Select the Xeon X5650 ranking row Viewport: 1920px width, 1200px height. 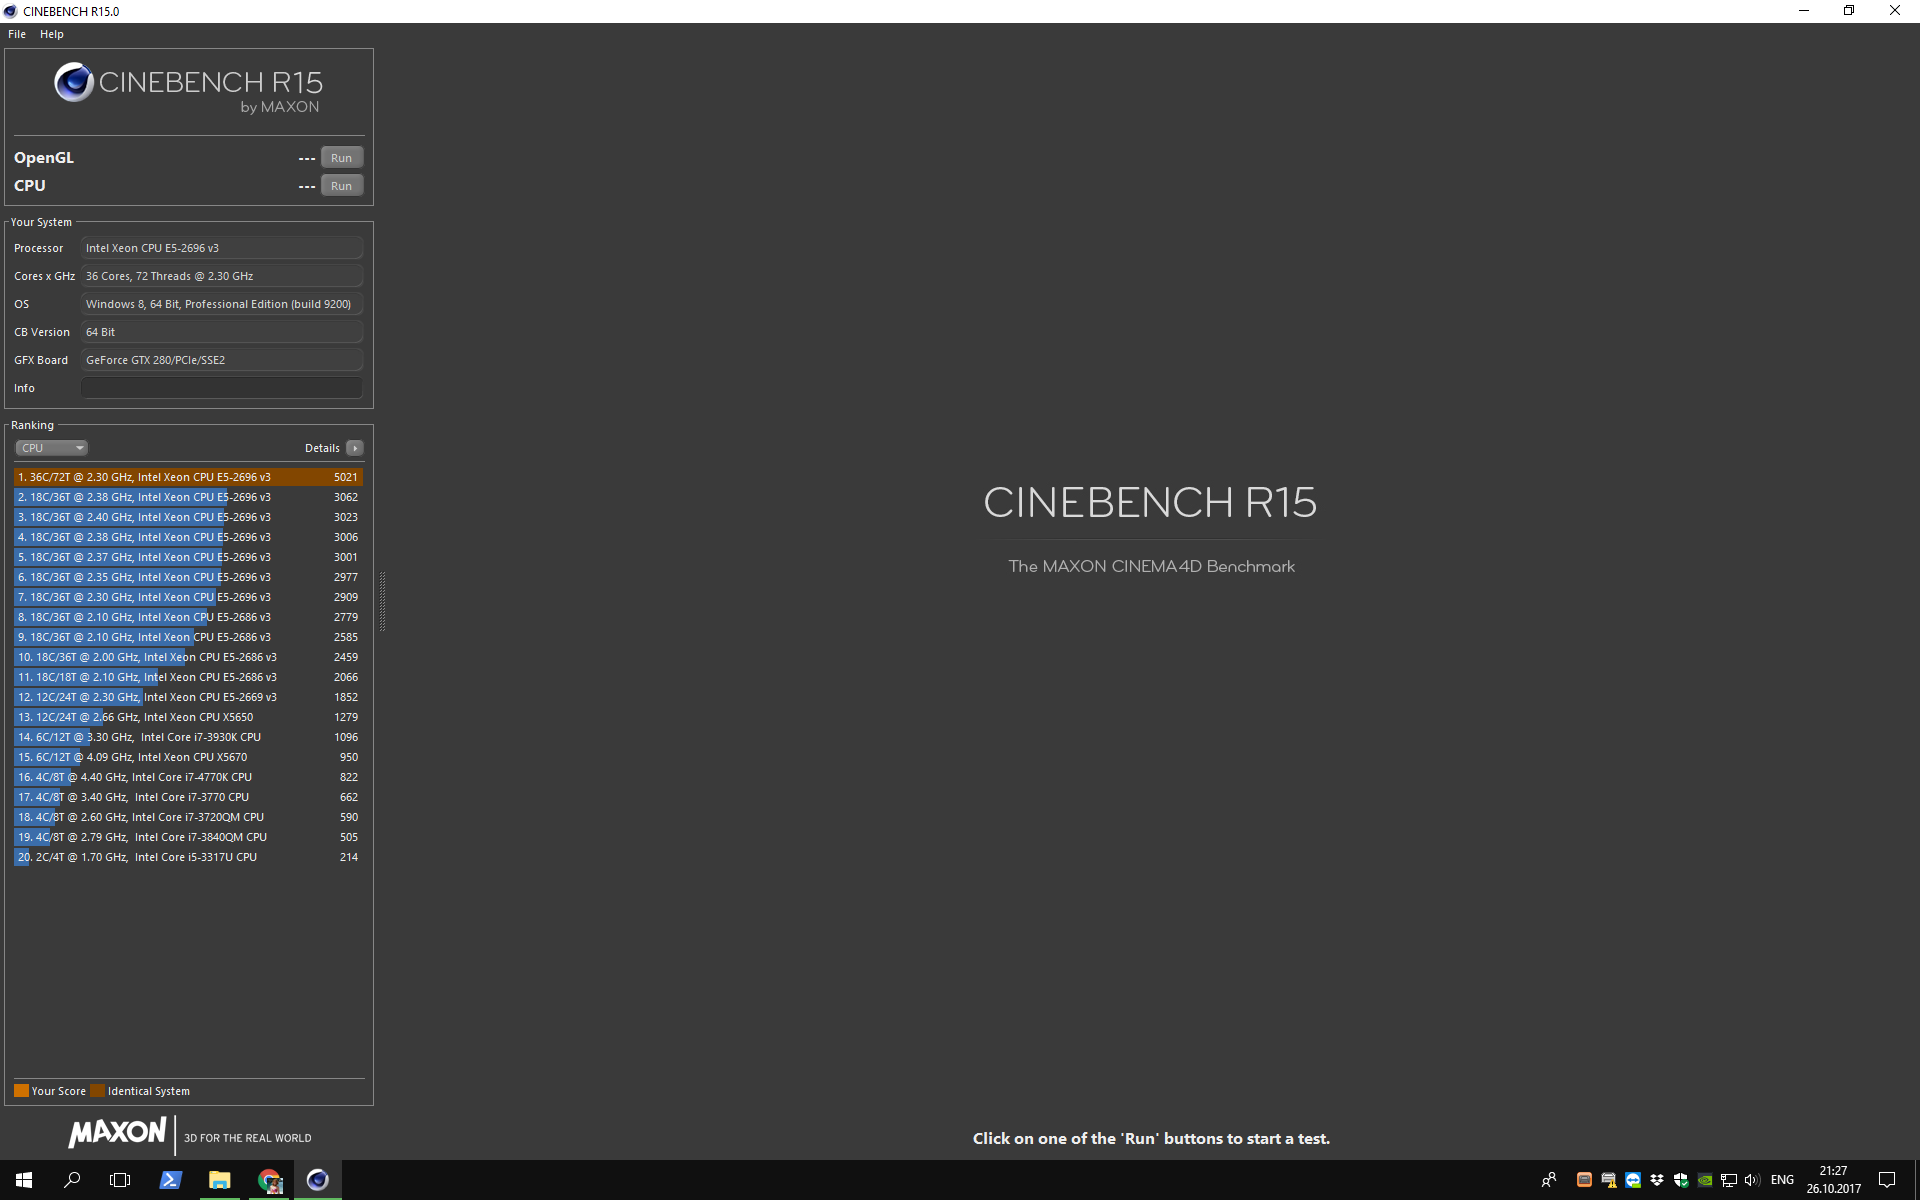[188, 717]
